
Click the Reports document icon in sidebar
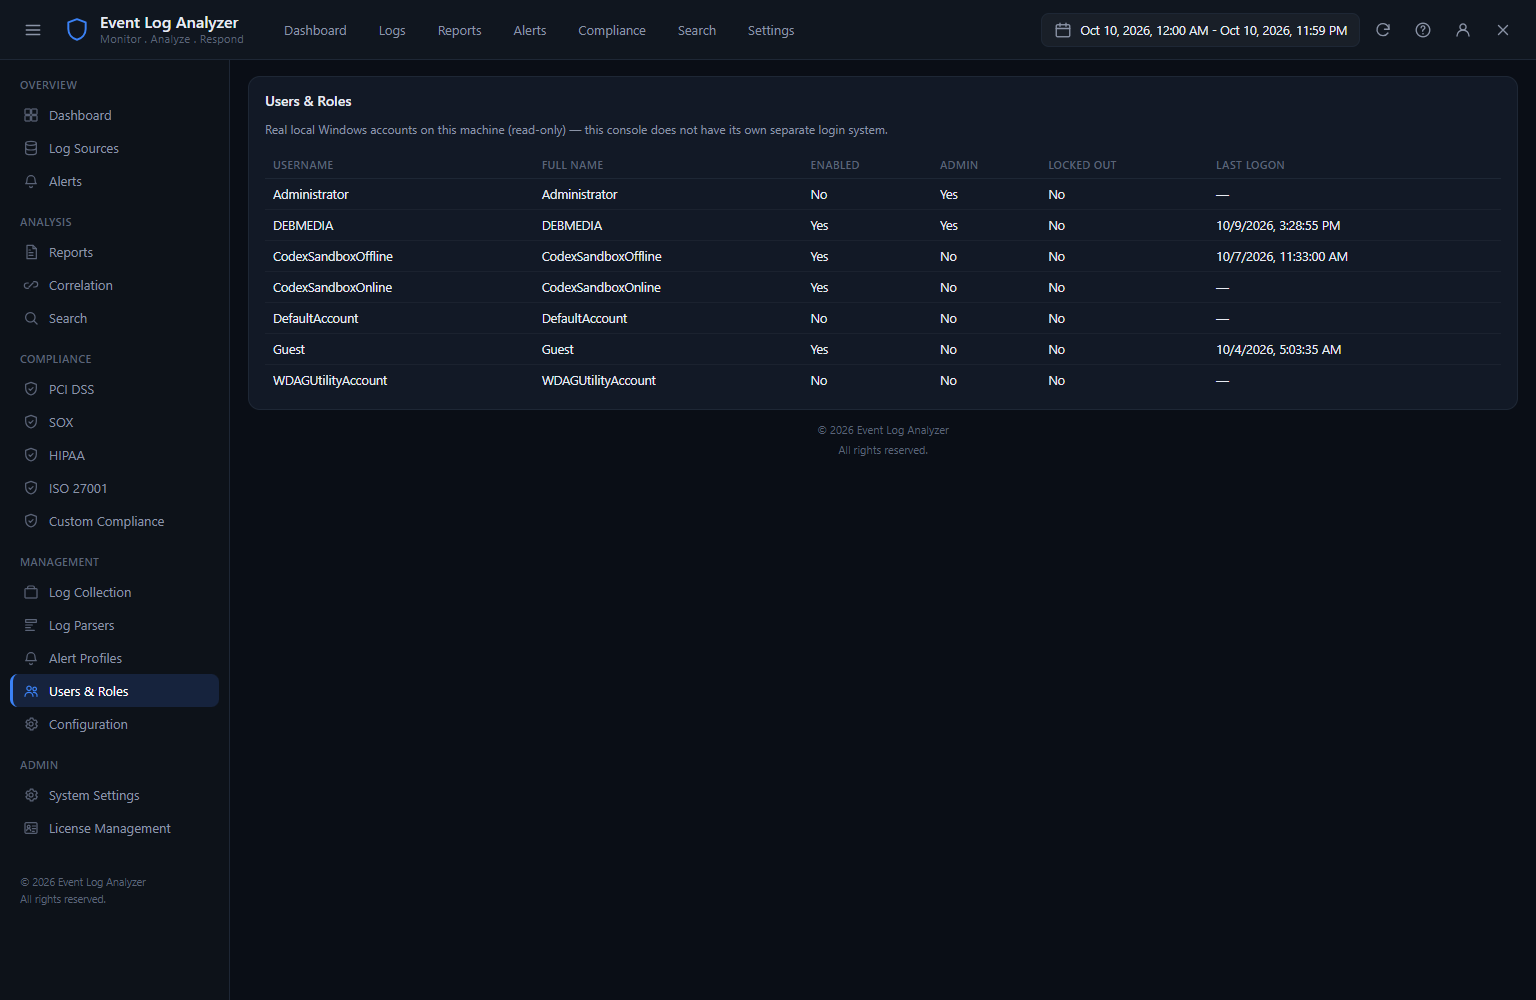point(31,252)
